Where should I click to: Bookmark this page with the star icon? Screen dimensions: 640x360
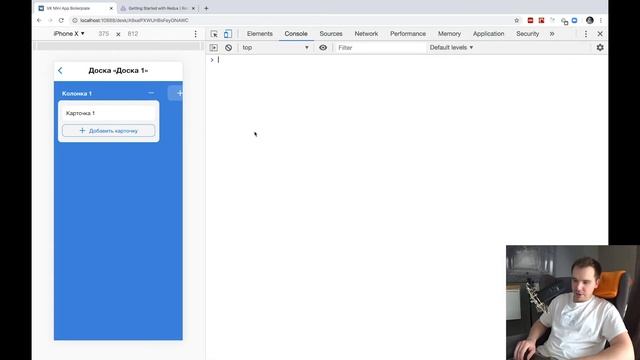coord(517,20)
